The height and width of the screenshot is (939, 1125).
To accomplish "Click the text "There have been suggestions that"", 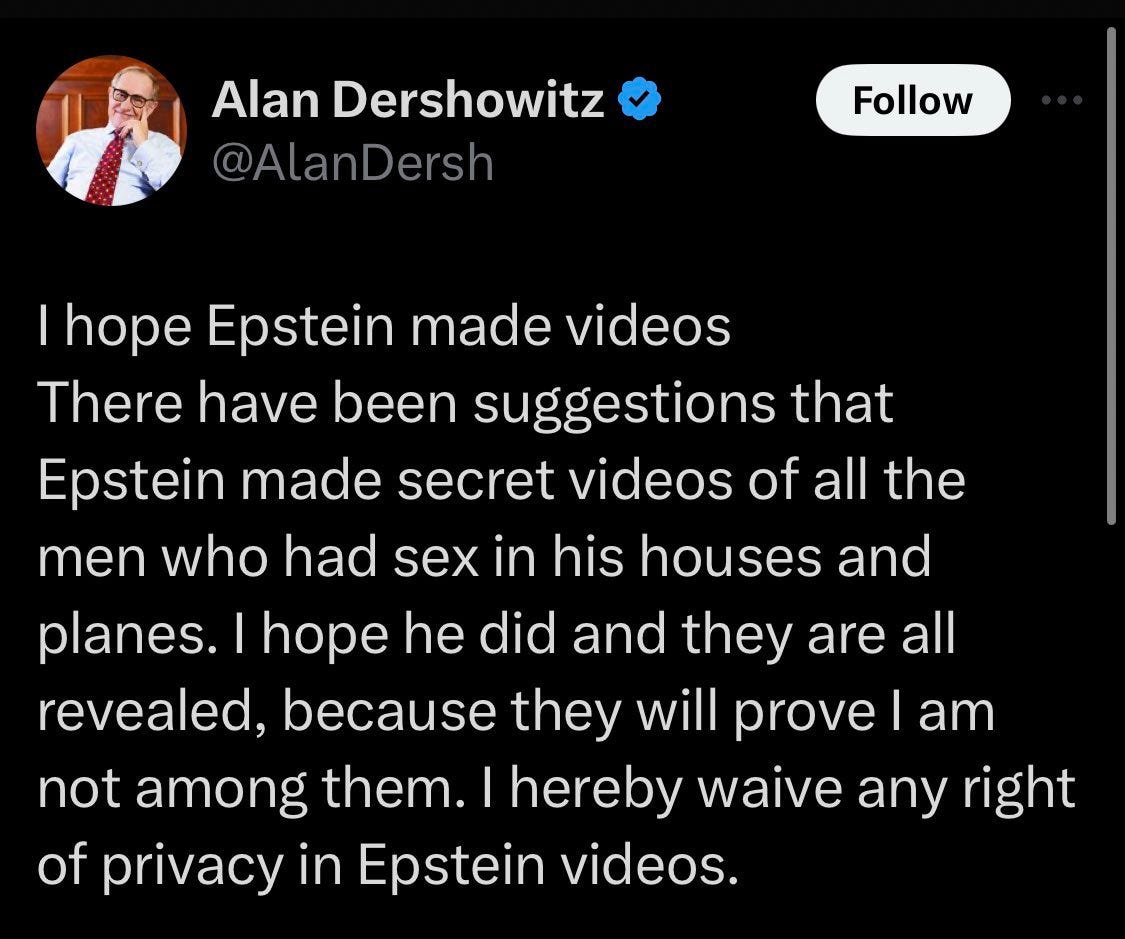I will click(x=466, y=403).
